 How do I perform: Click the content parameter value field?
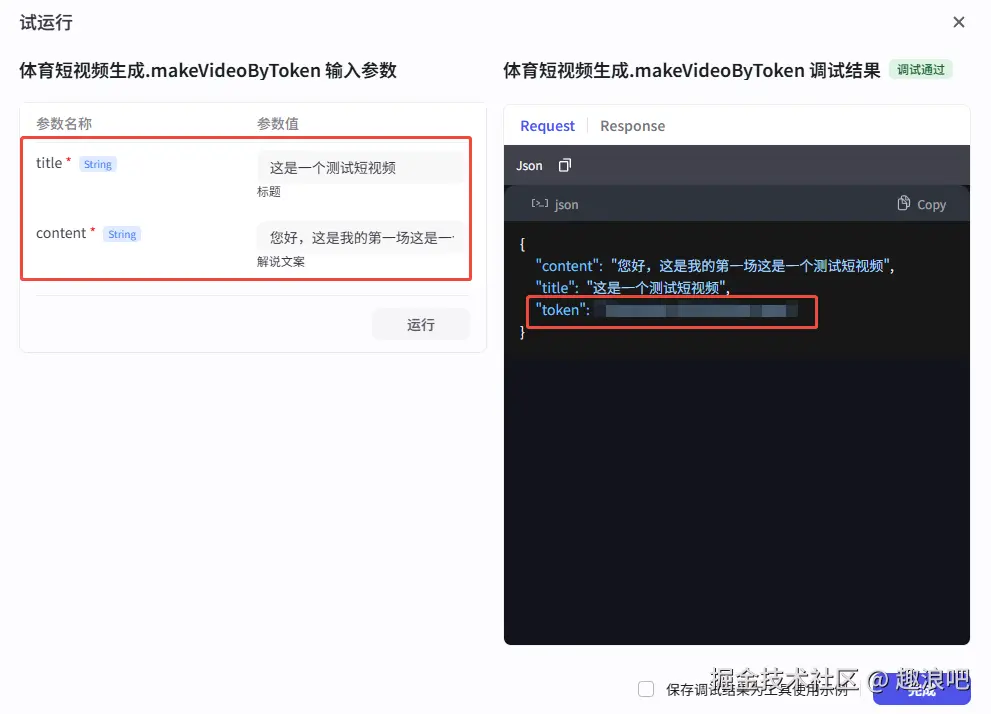coord(362,238)
